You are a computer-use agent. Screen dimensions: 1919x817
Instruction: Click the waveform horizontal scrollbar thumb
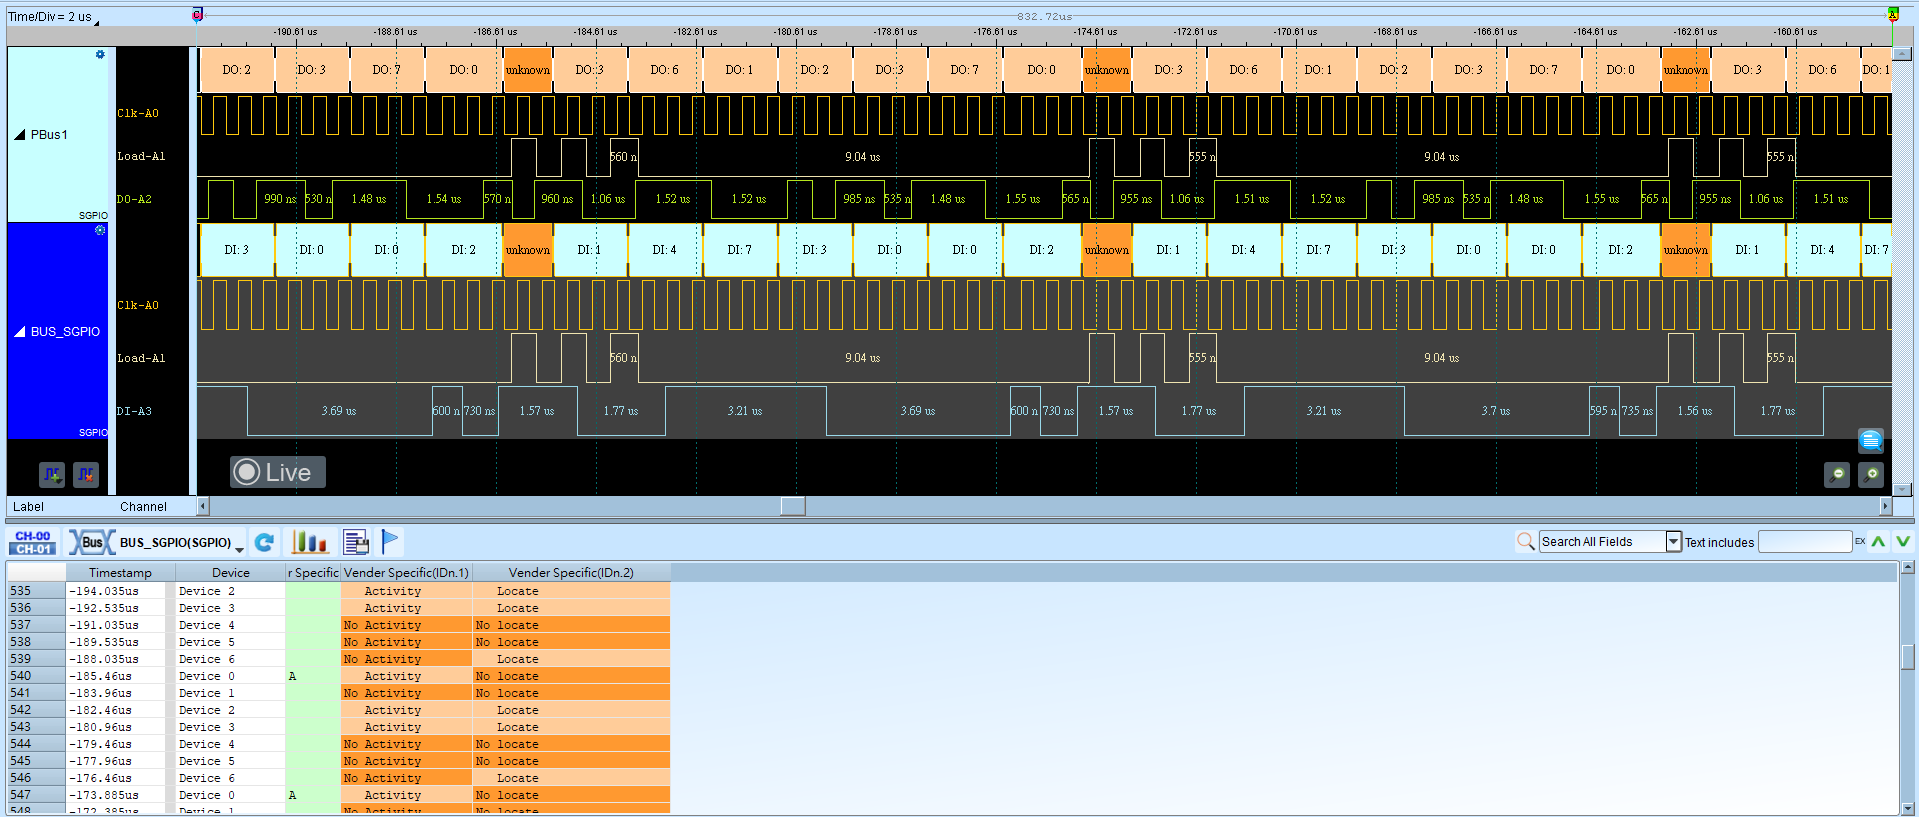click(793, 506)
